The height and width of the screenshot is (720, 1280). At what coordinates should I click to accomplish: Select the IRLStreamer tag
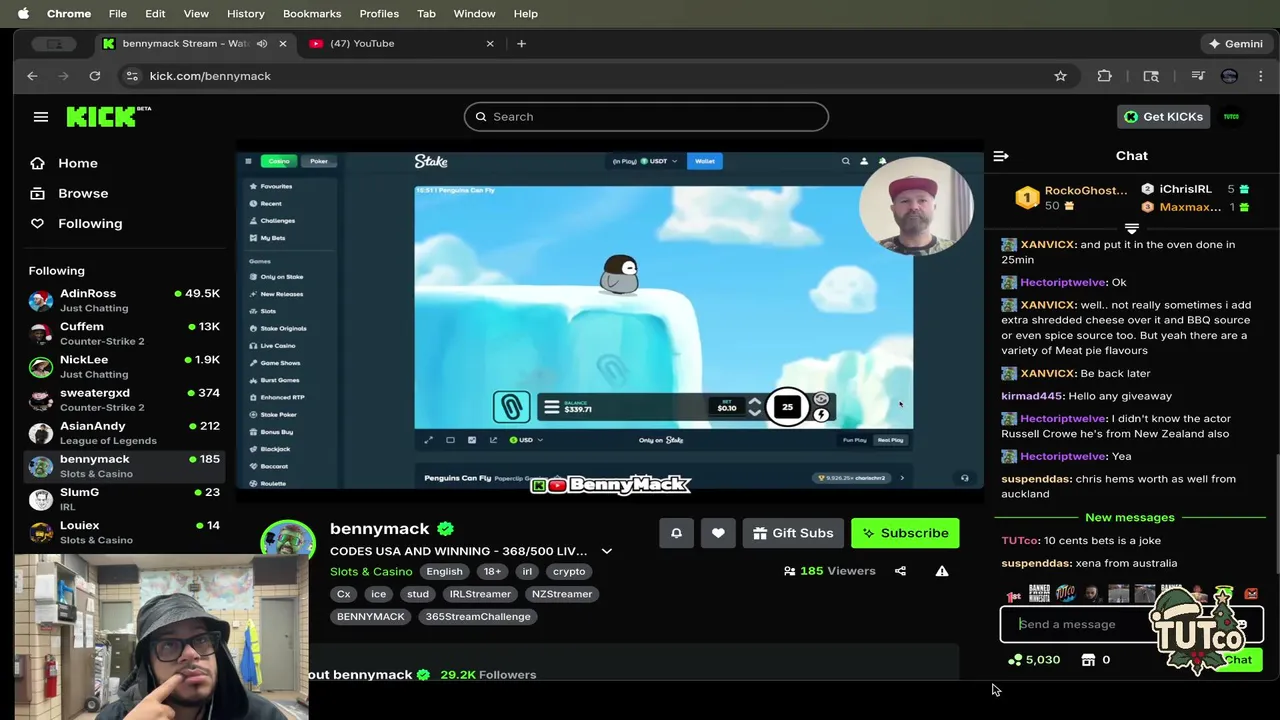[x=480, y=594]
